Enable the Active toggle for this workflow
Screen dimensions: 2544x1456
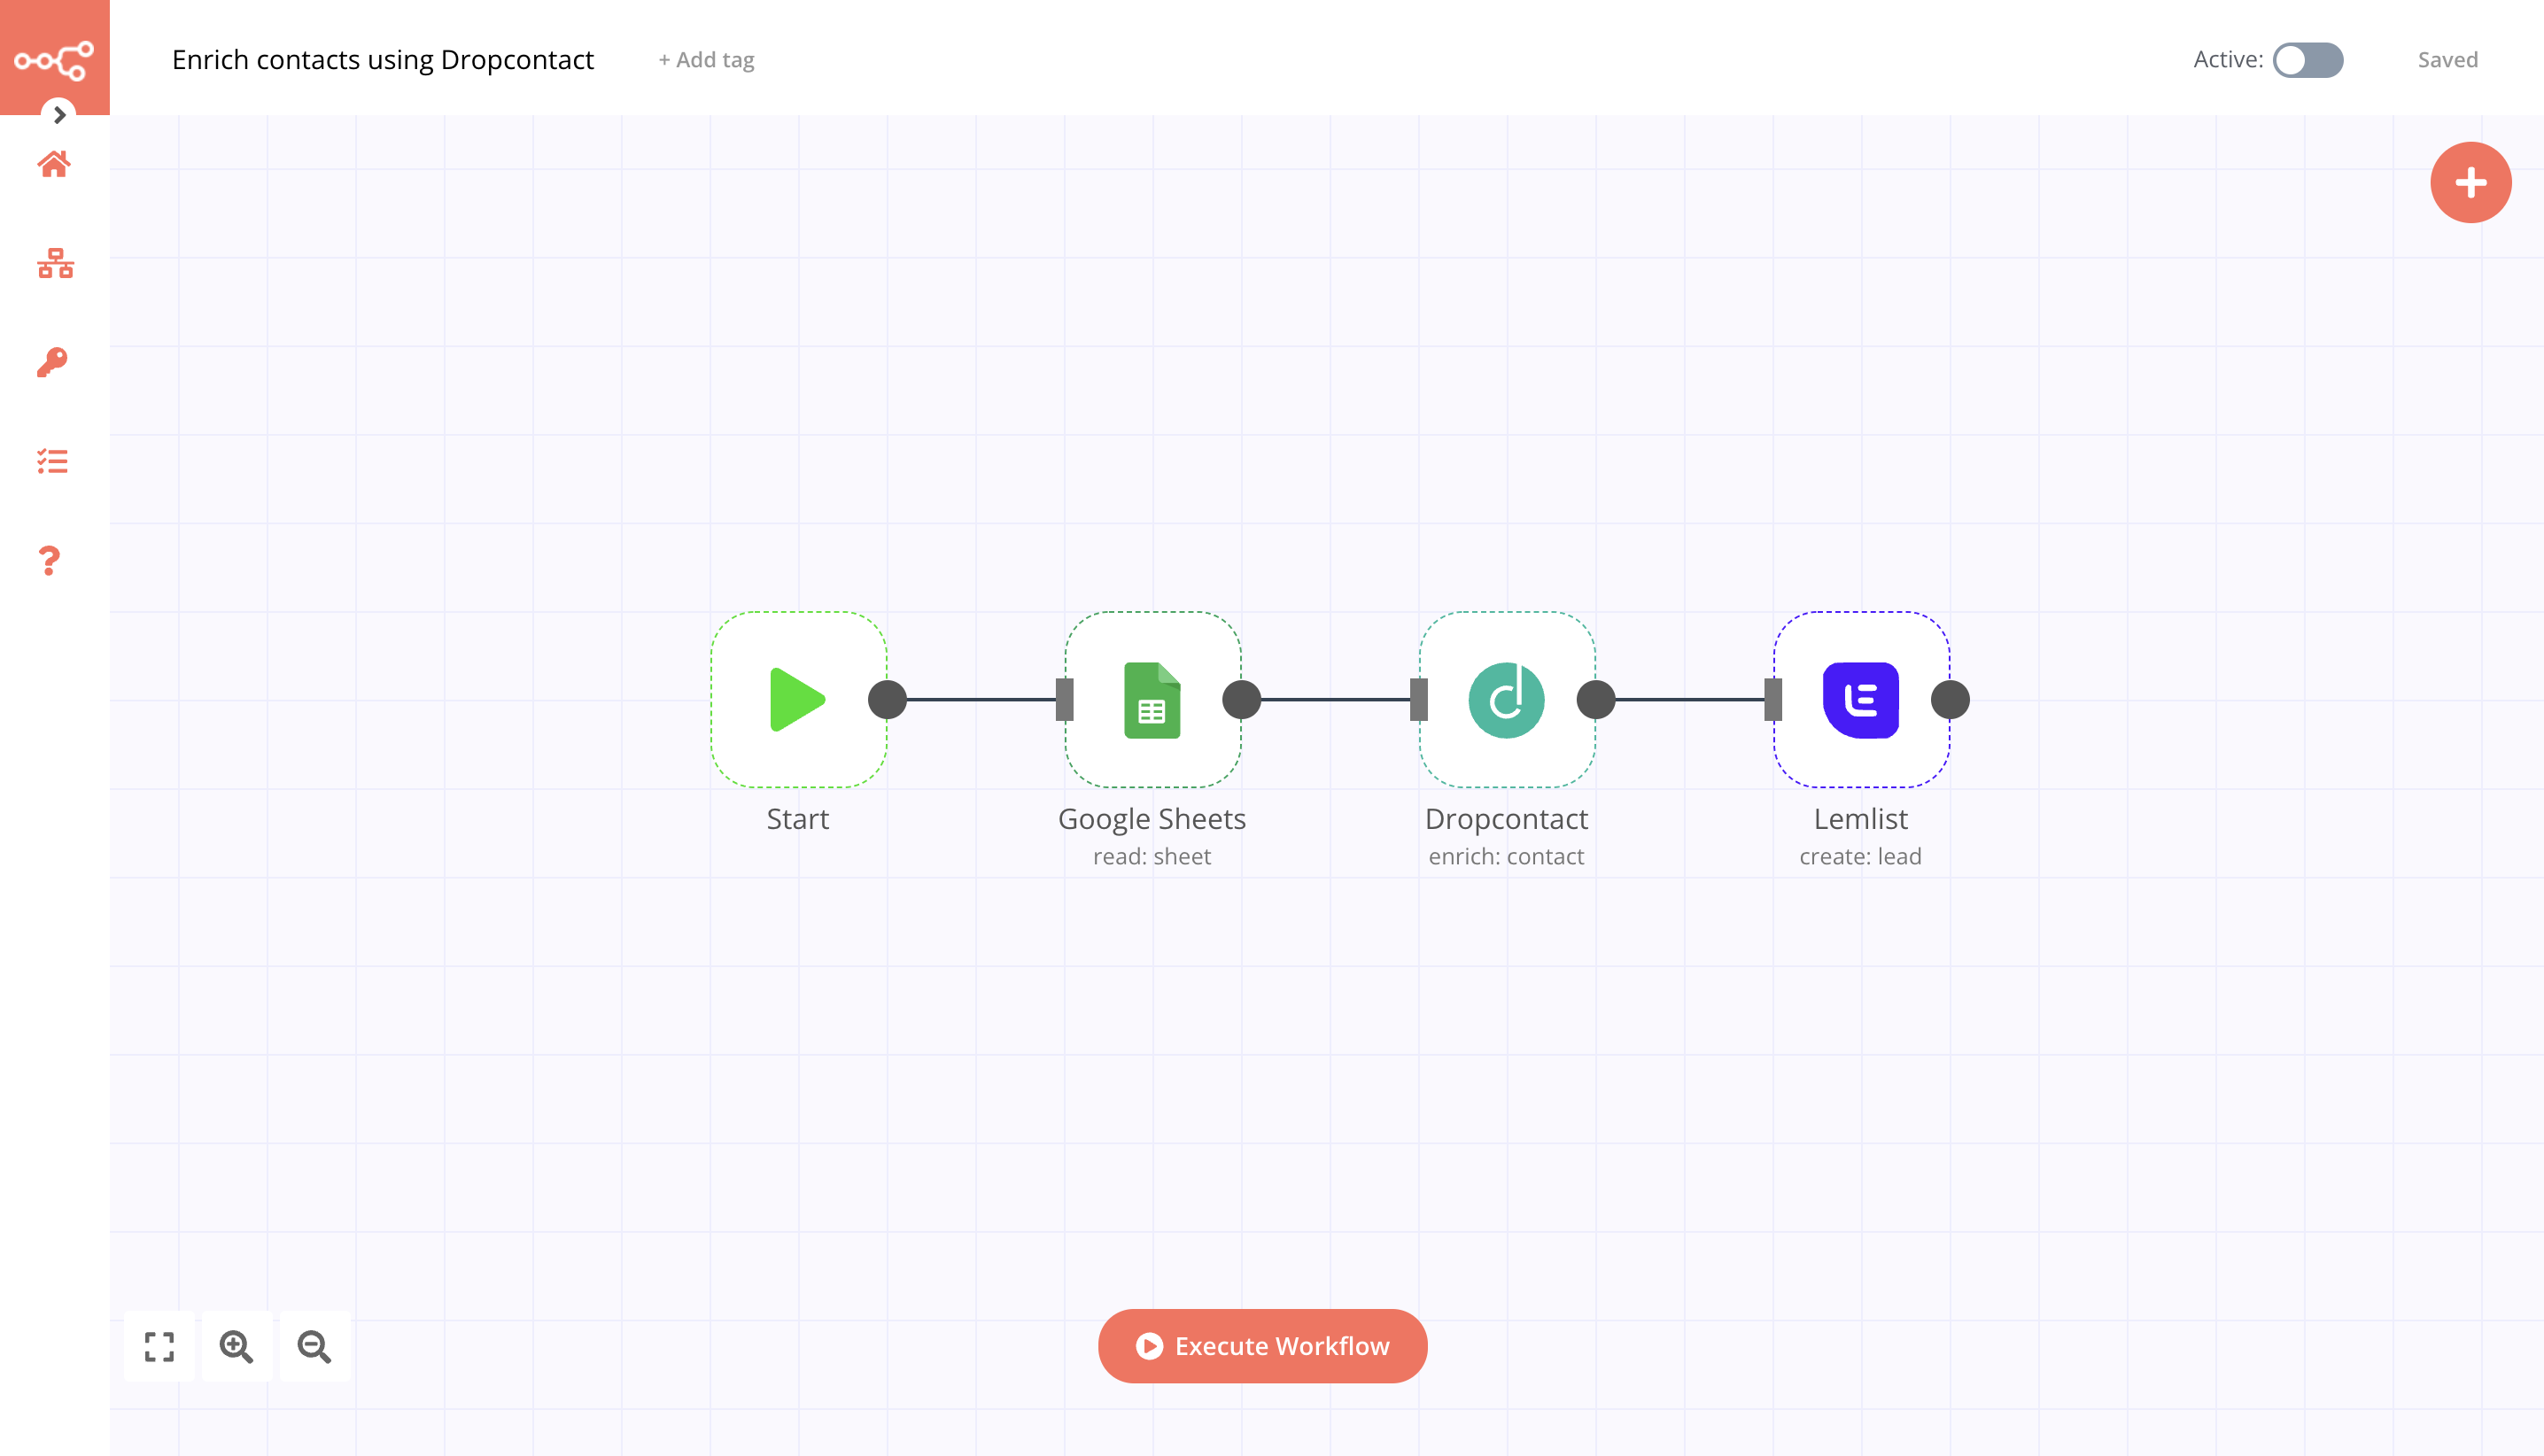pyautogui.click(x=2307, y=60)
